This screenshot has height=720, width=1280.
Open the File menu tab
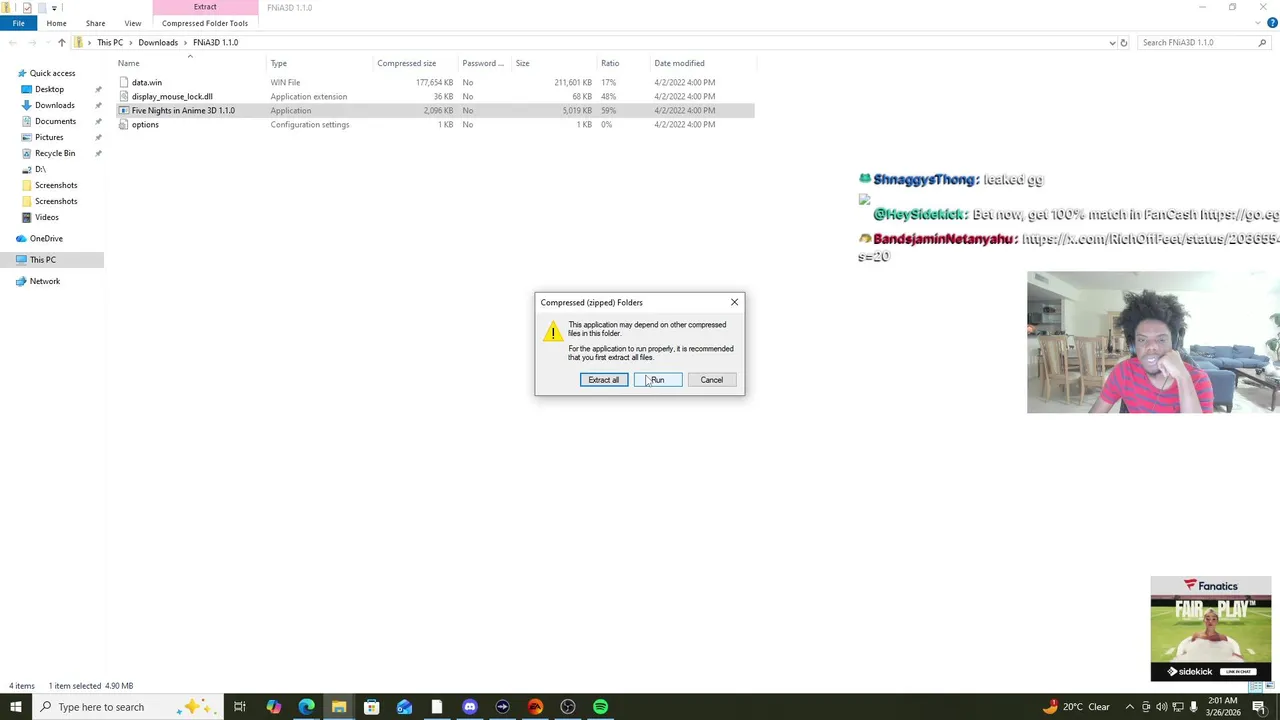[18, 23]
